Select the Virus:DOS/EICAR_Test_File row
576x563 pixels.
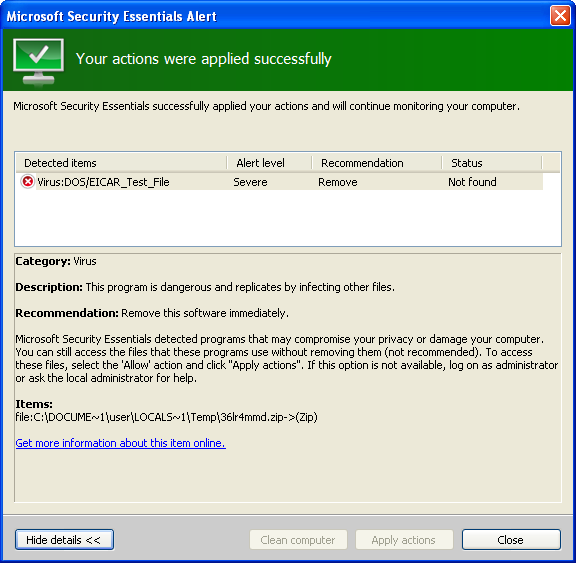[x=280, y=182]
